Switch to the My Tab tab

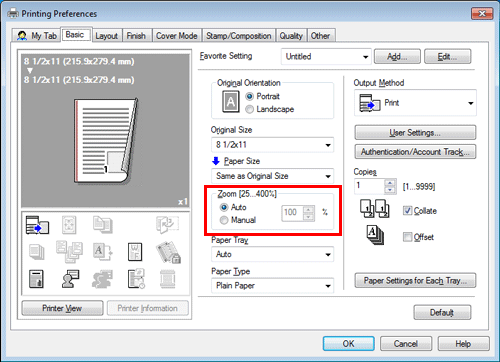(x=37, y=36)
